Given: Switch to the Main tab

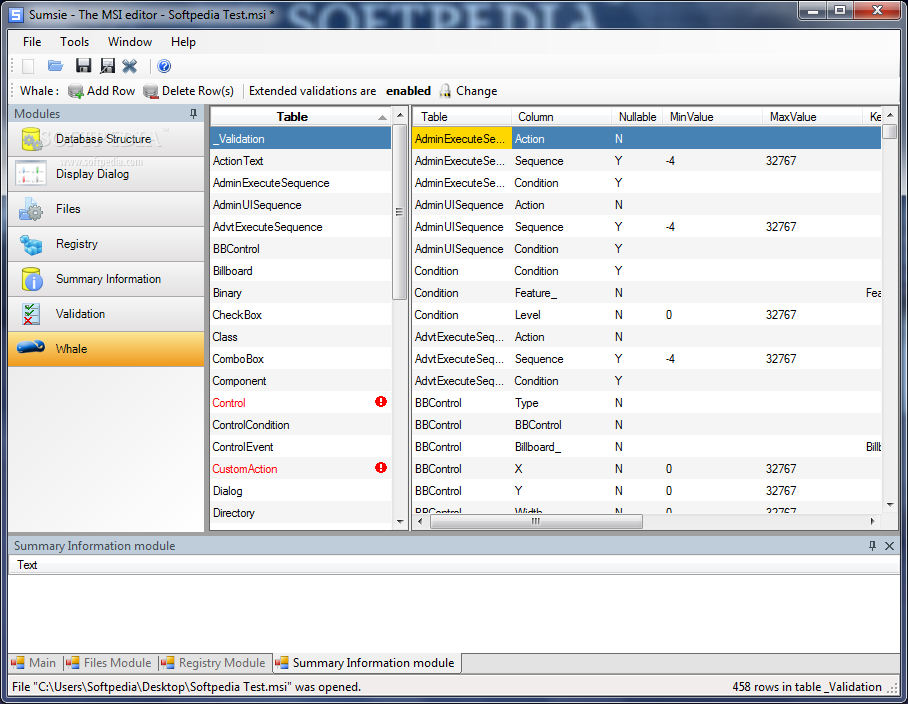Looking at the screenshot, I should tap(34, 663).
